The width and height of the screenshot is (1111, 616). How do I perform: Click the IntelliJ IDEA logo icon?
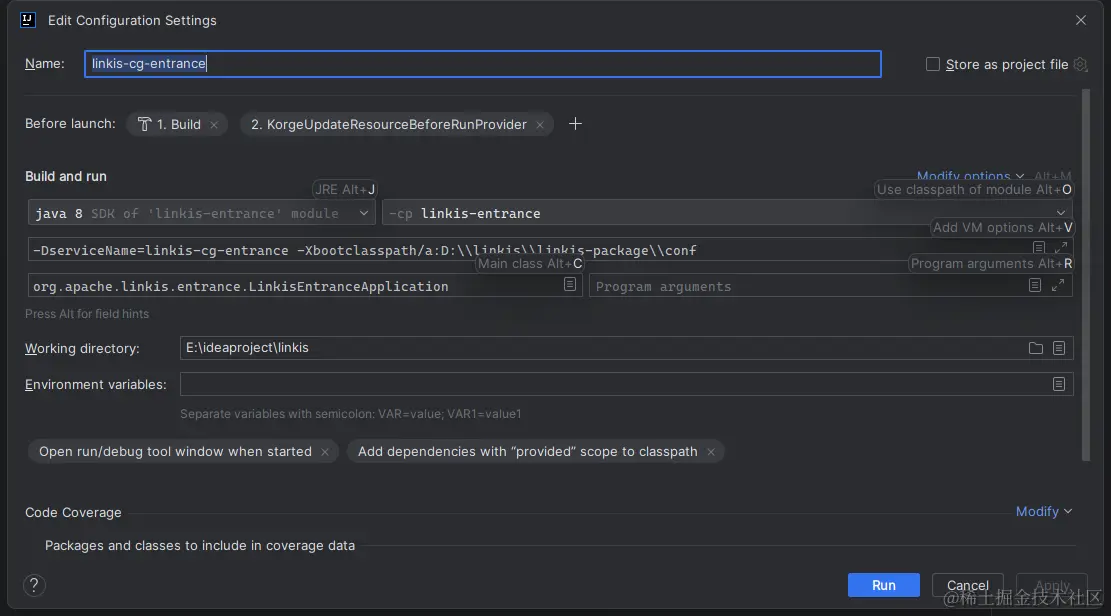(28, 20)
